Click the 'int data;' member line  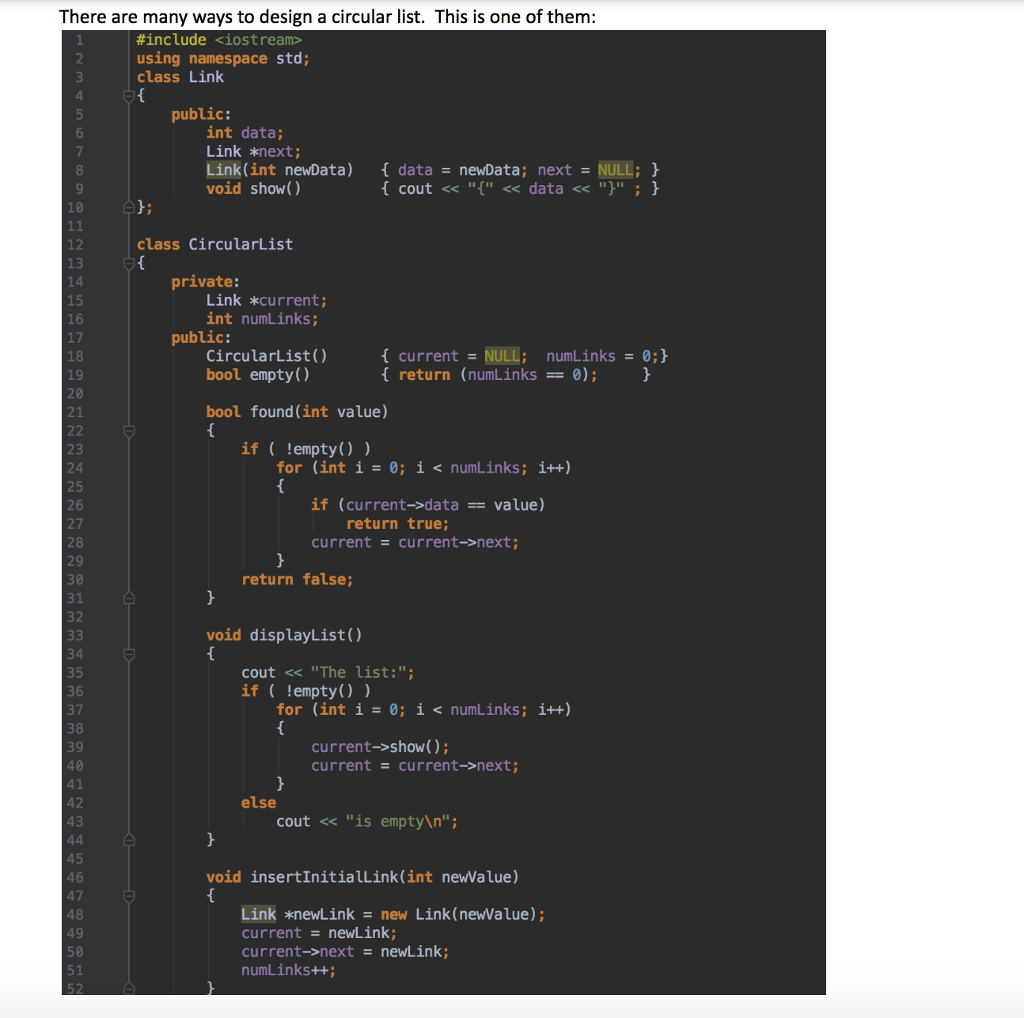coord(245,133)
